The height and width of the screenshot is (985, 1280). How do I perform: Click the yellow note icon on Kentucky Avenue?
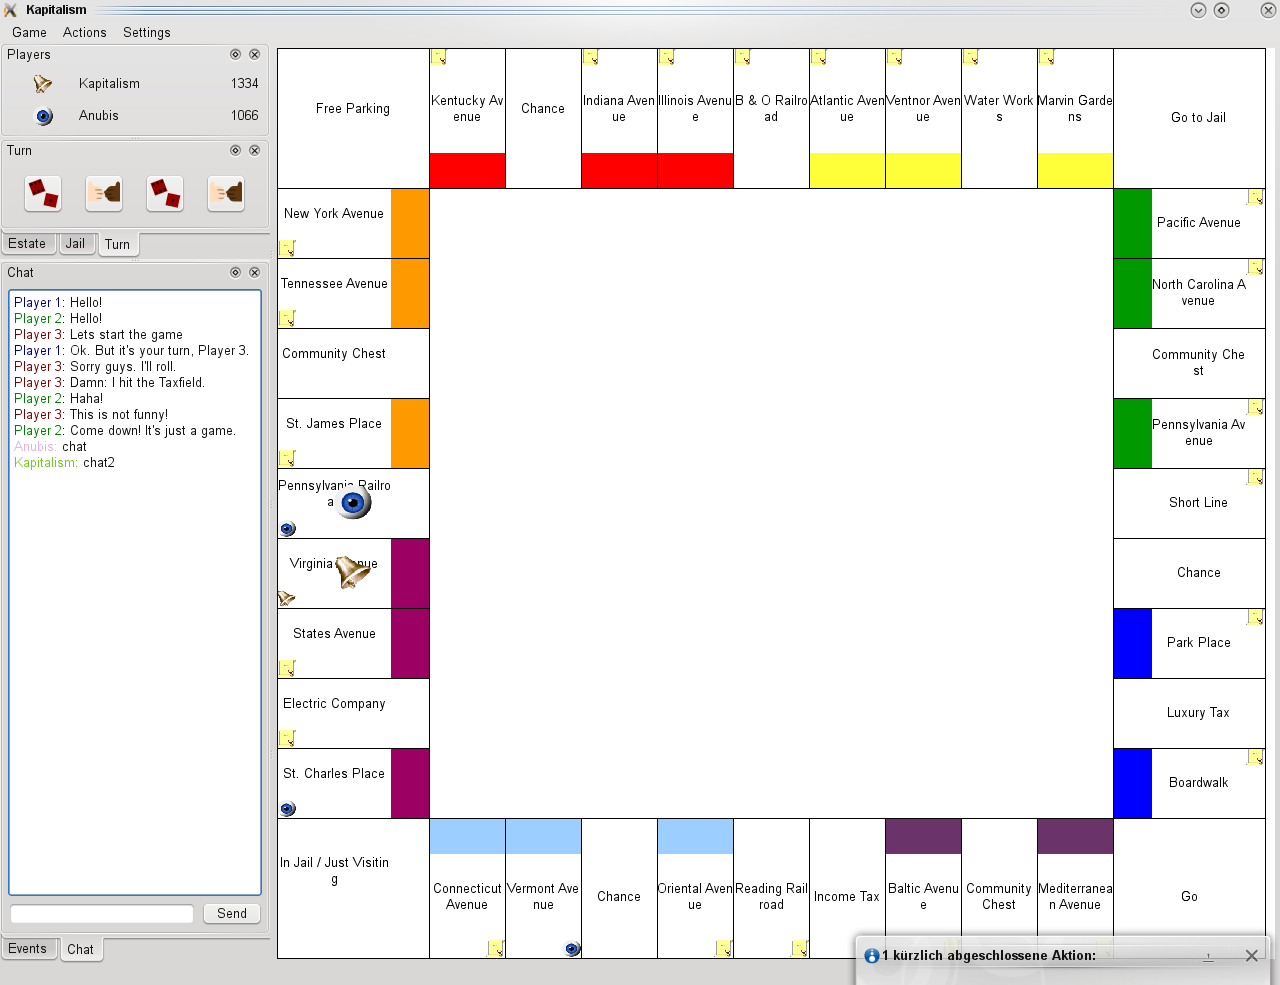(x=438, y=57)
